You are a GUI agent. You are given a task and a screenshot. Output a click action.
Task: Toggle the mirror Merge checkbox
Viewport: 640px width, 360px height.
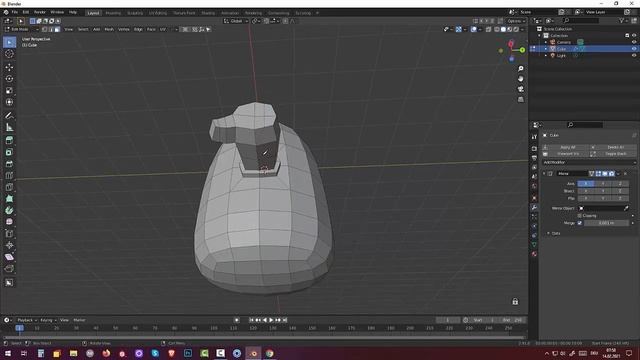[x=580, y=223]
